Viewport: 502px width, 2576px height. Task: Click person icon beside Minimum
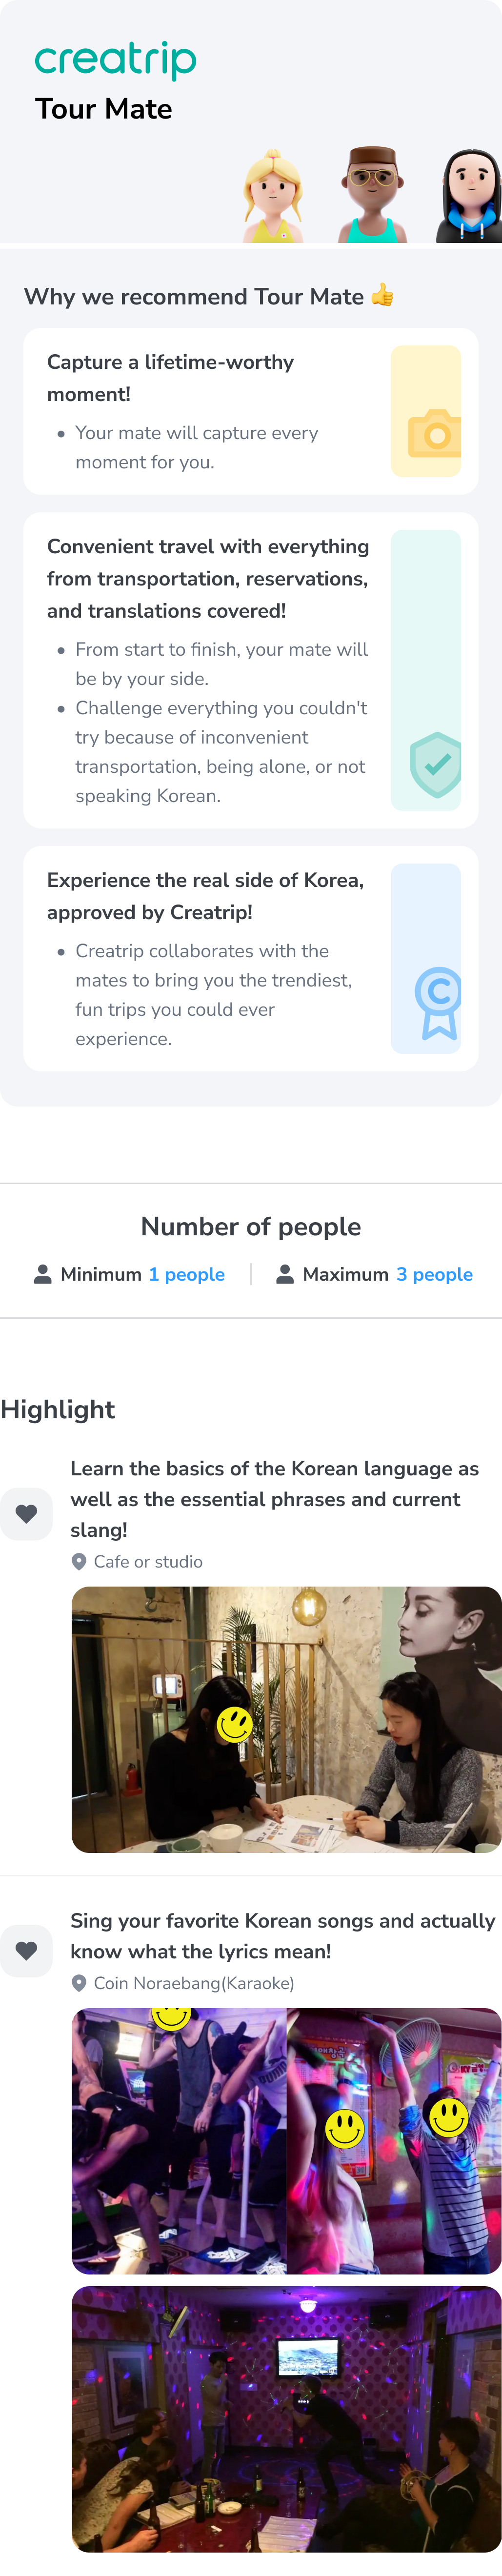43,1274
